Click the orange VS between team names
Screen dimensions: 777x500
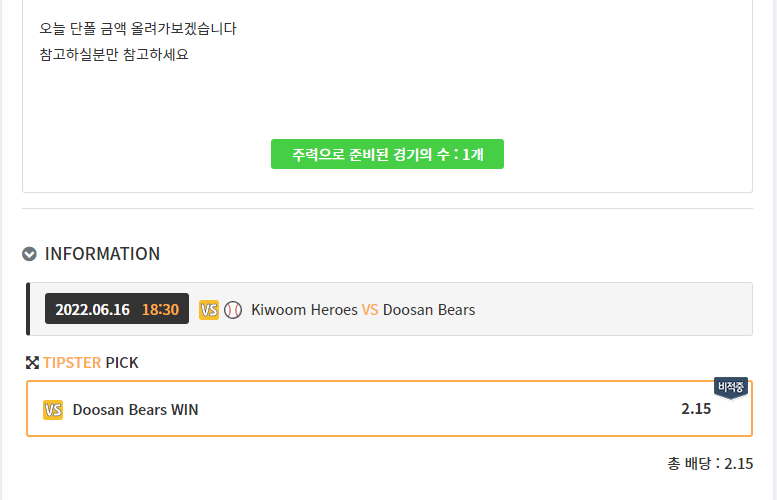pos(370,310)
